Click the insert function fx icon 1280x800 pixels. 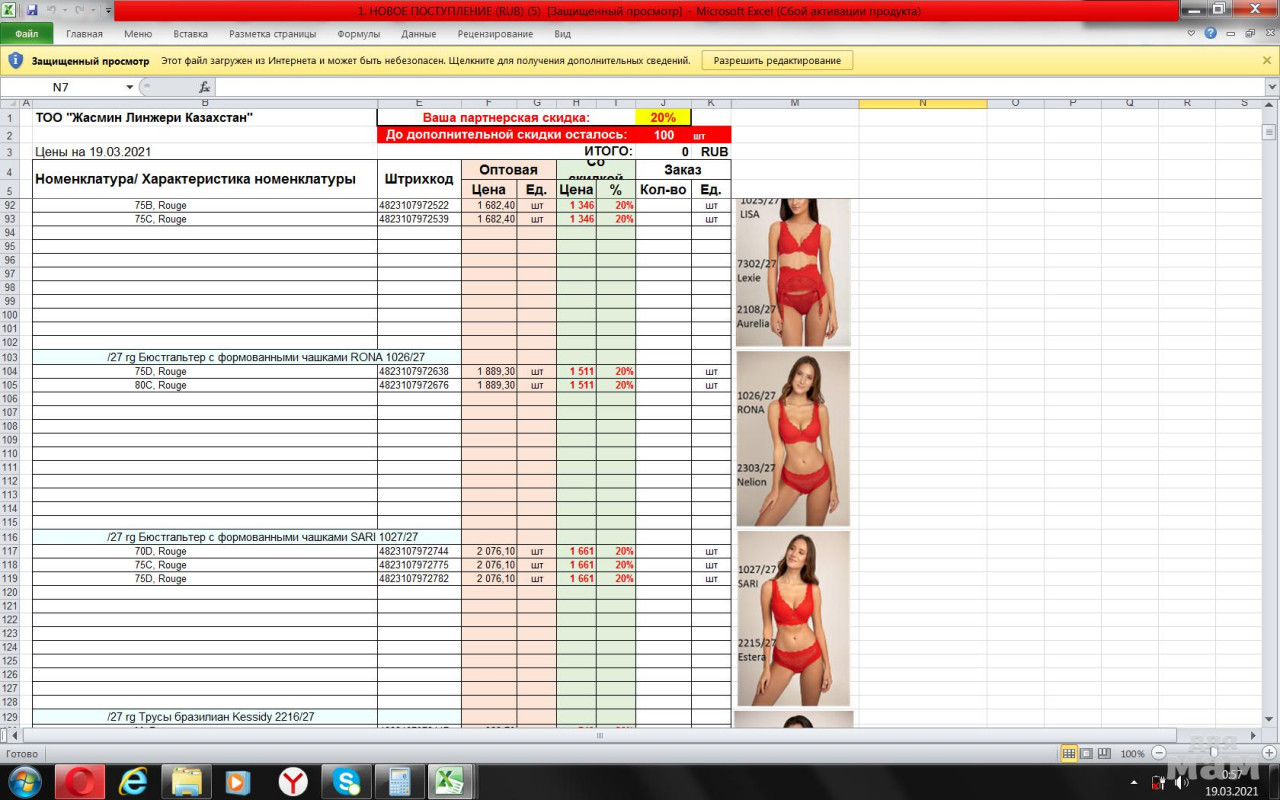click(204, 87)
